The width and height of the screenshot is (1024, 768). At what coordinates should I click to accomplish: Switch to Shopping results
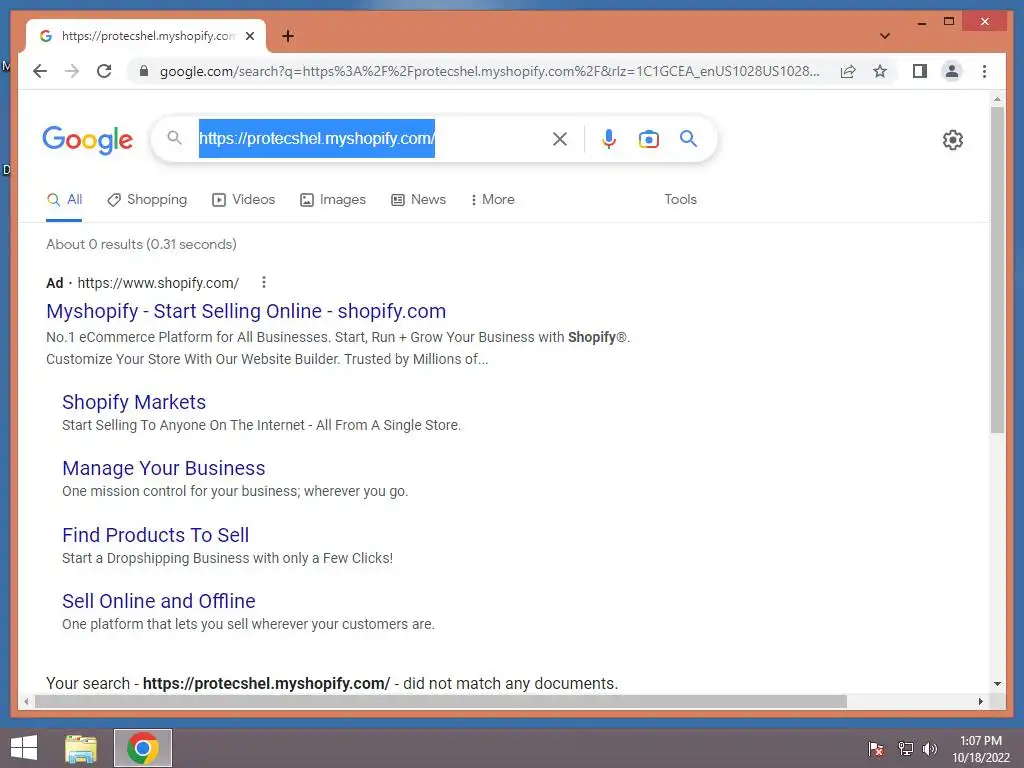[147, 199]
